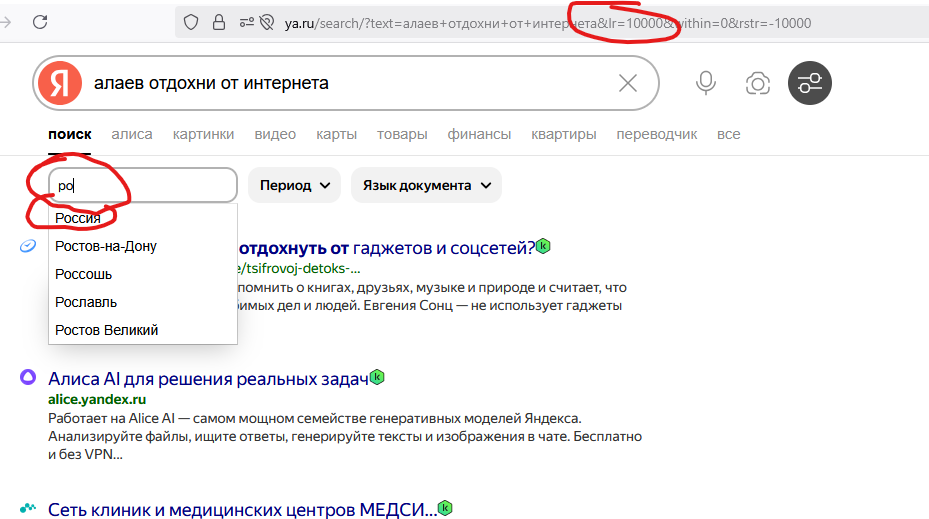The width and height of the screenshot is (929, 519).
Task: Pick Ростов Великий from the suggestions
Action: [x=106, y=330]
